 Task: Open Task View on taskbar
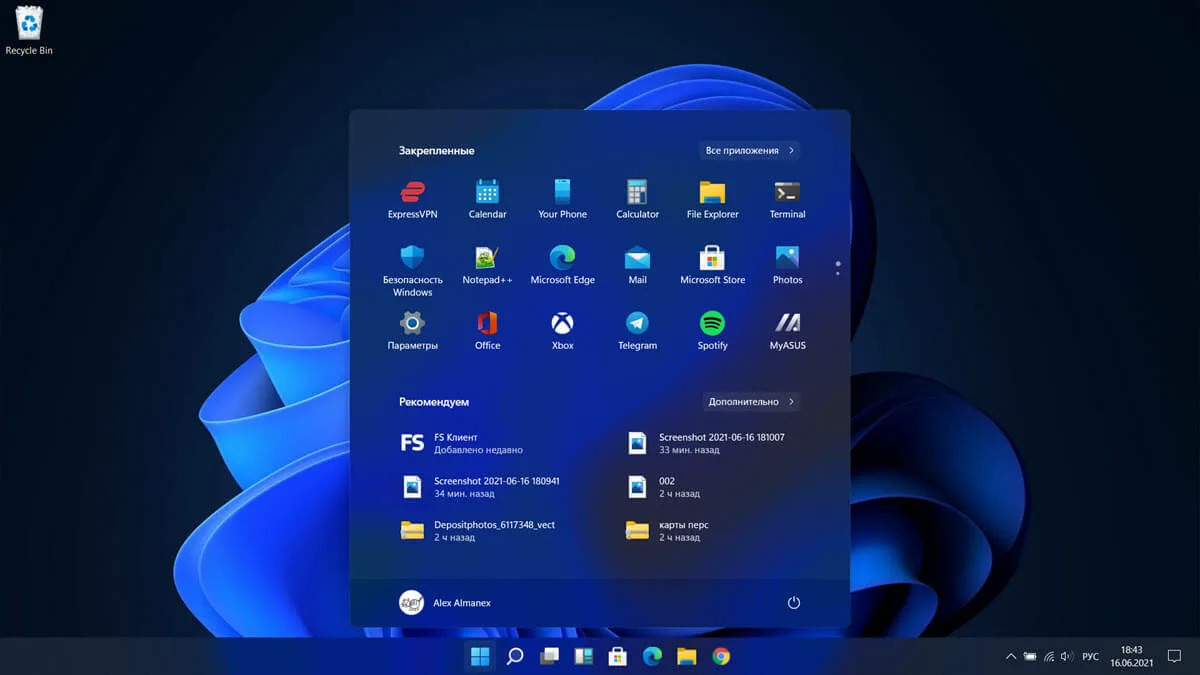point(549,656)
